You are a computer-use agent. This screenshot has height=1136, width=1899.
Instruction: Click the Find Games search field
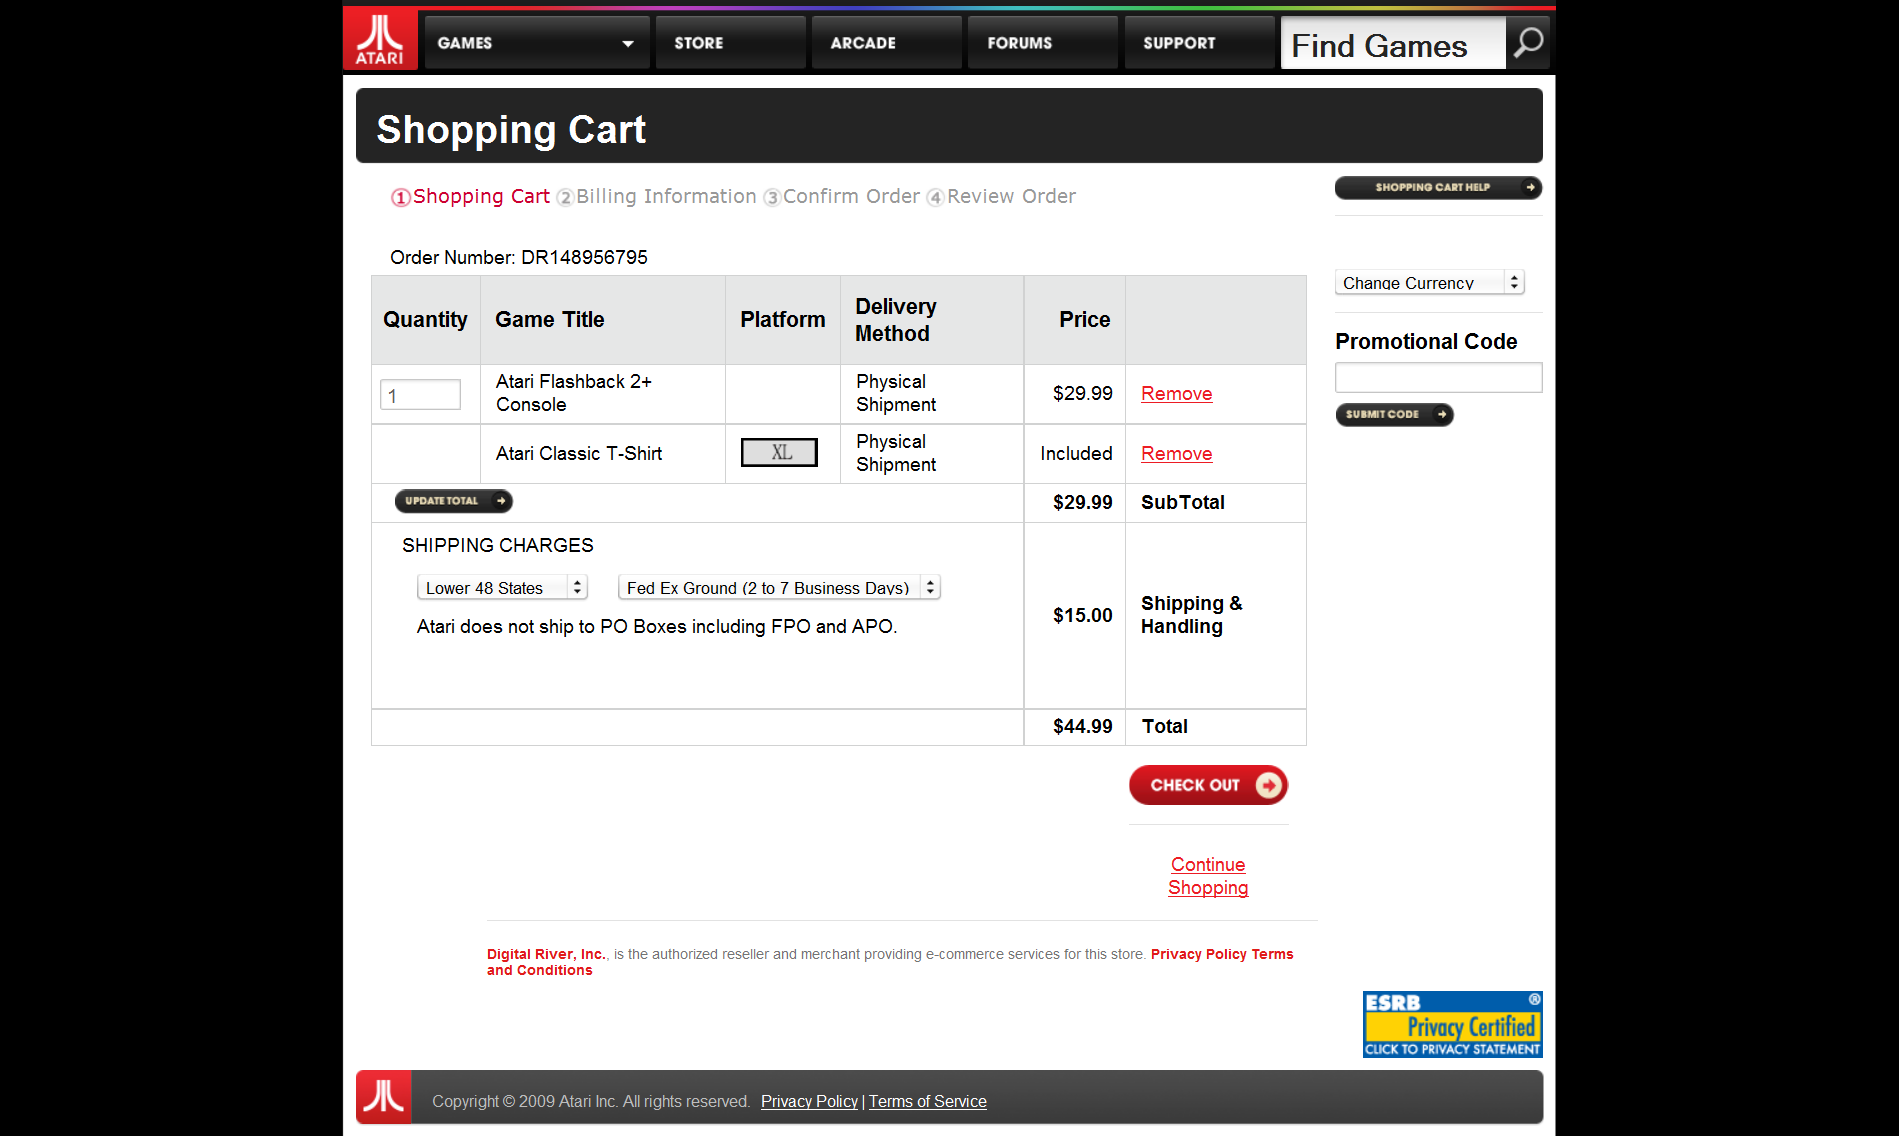[1393, 43]
